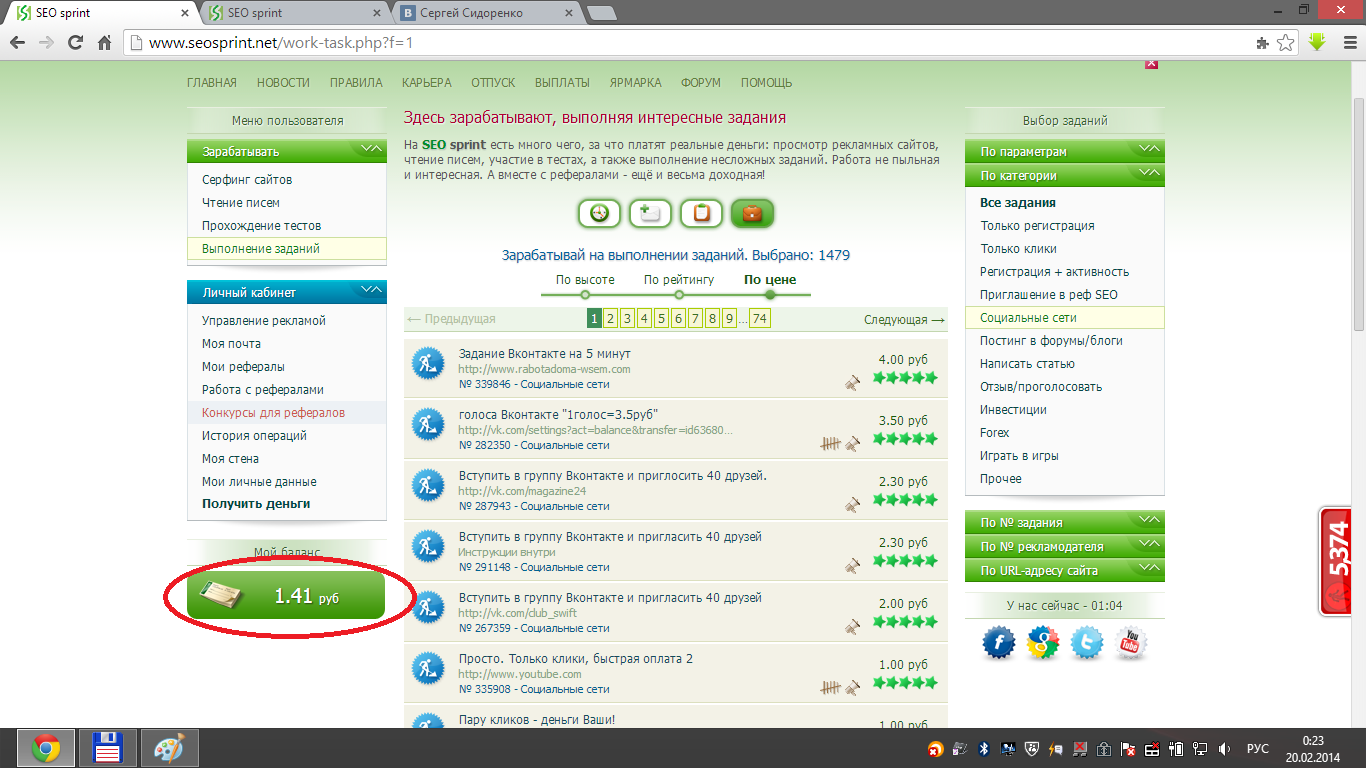Image resolution: width=1366 pixels, height=768 pixels.
Task: Switch to second SEO sprint browser tab
Action: click(x=296, y=13)
